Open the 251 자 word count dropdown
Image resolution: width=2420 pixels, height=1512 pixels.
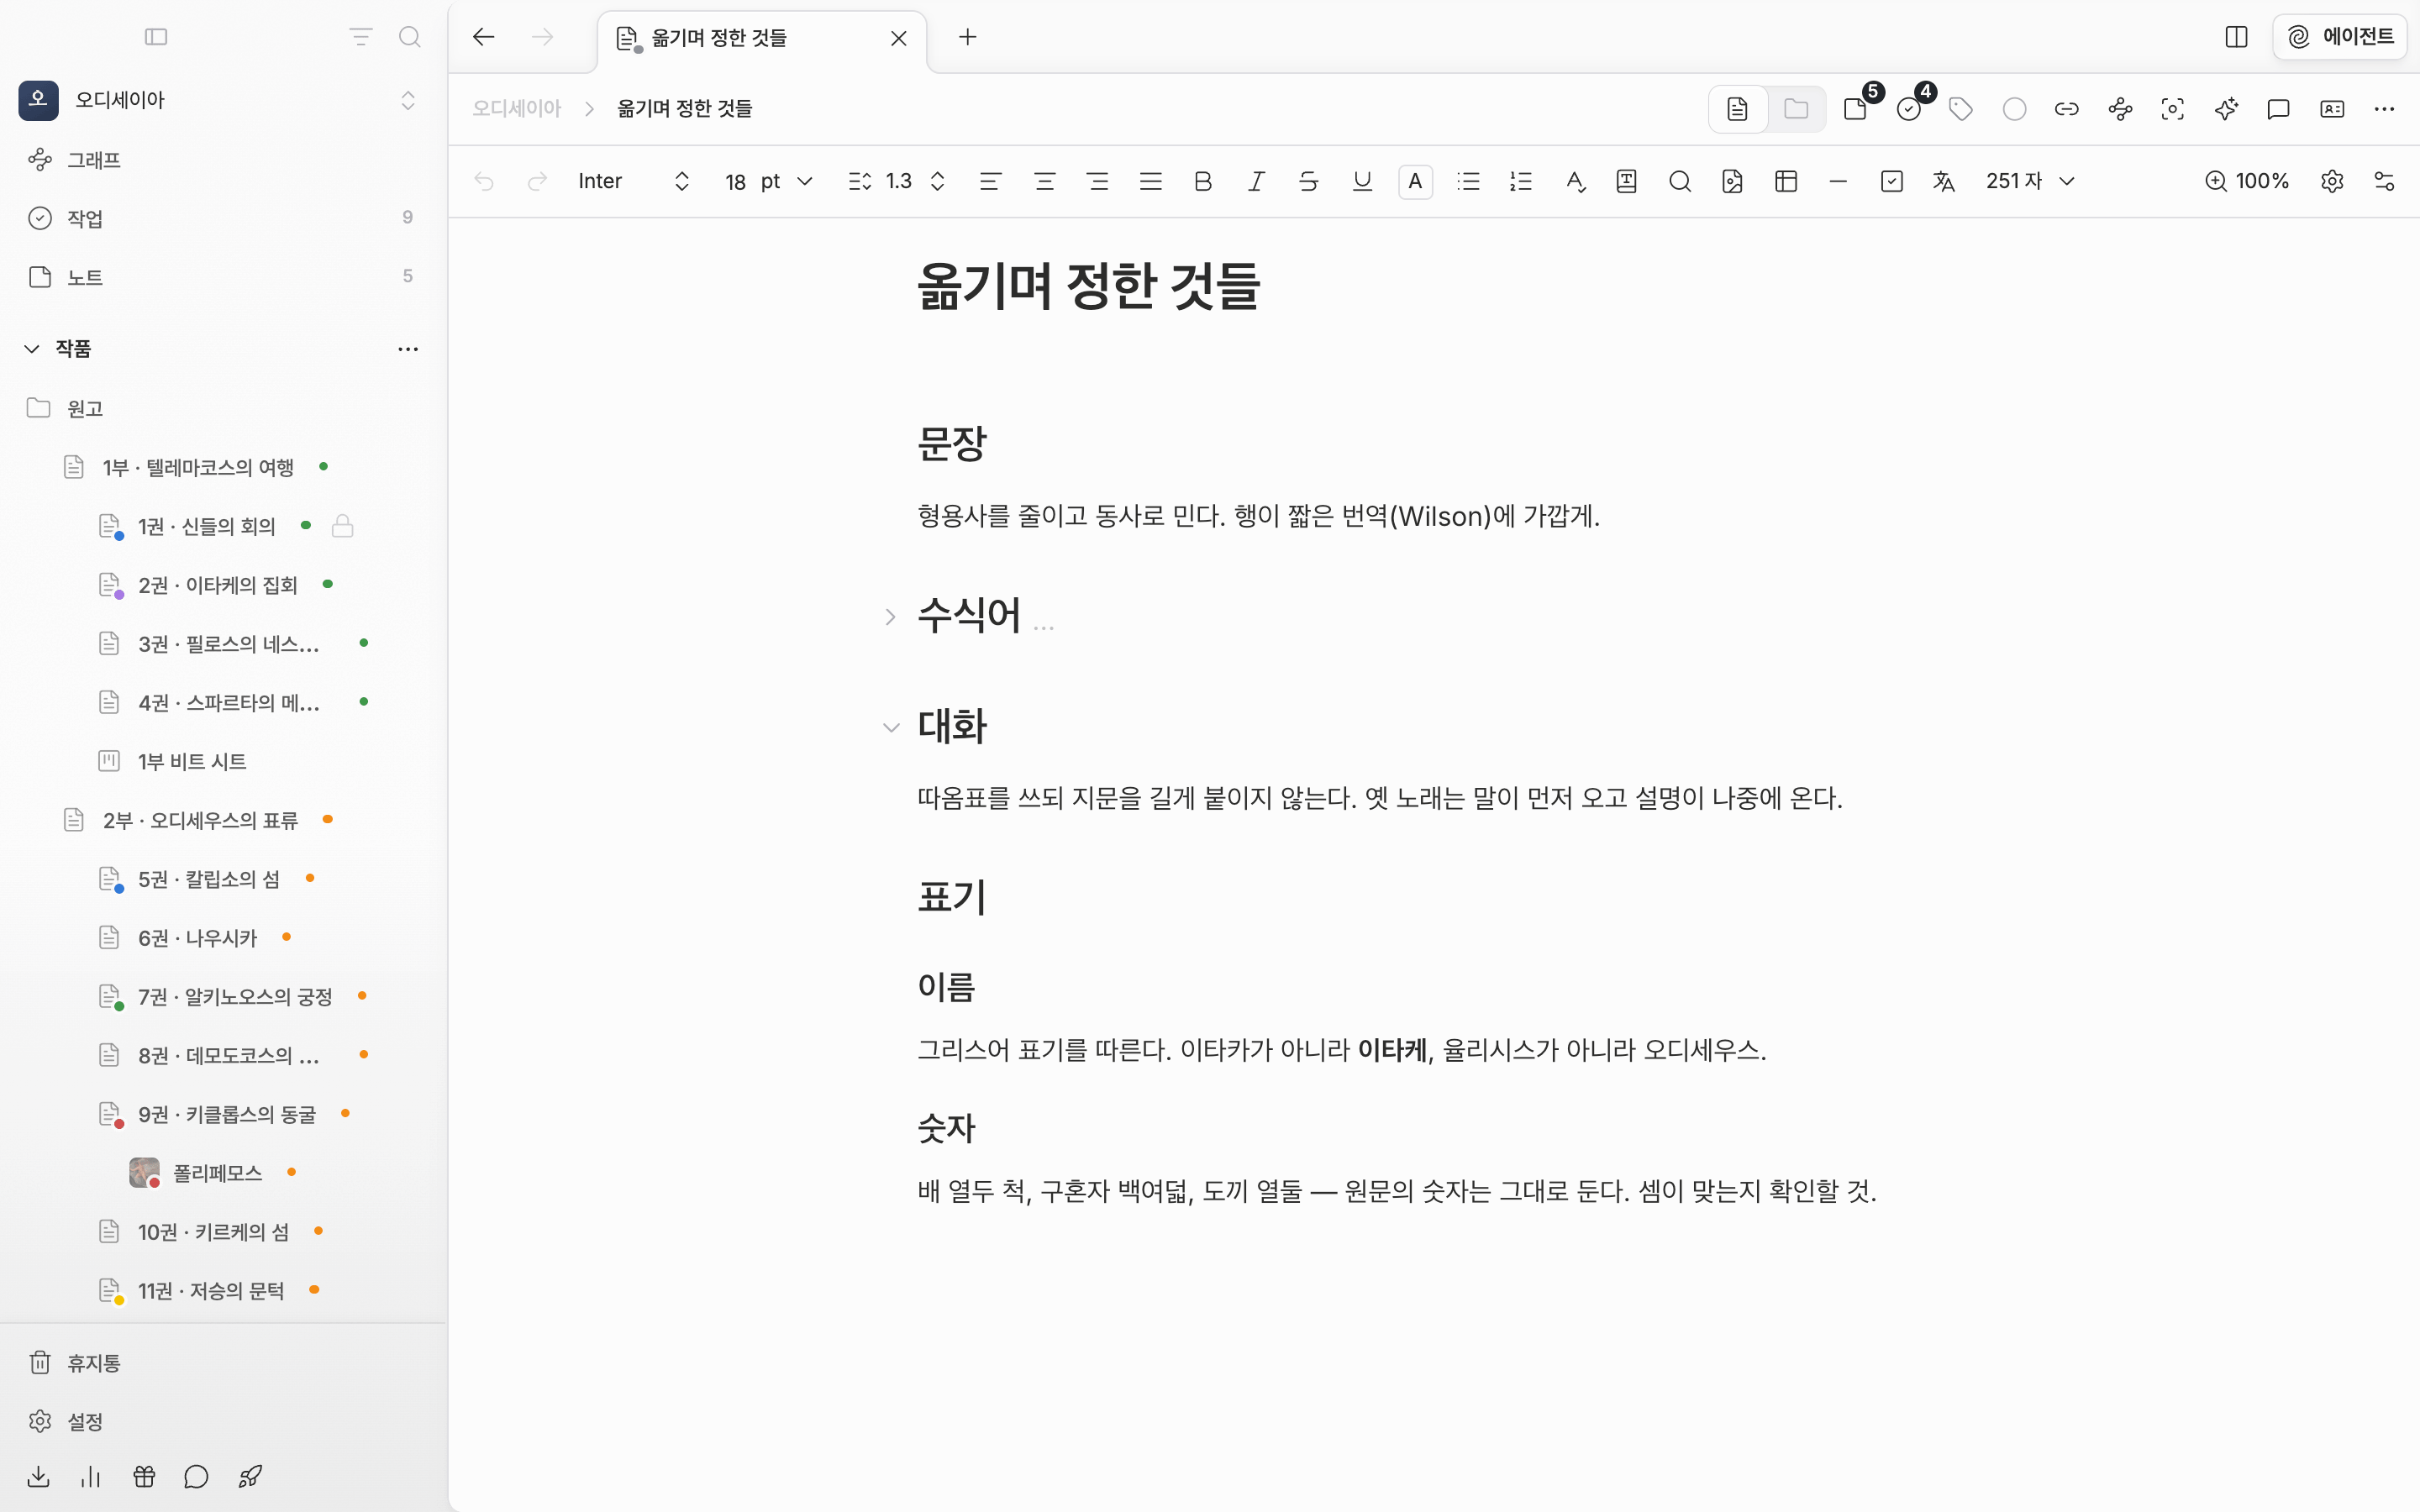pos(2030,181)
